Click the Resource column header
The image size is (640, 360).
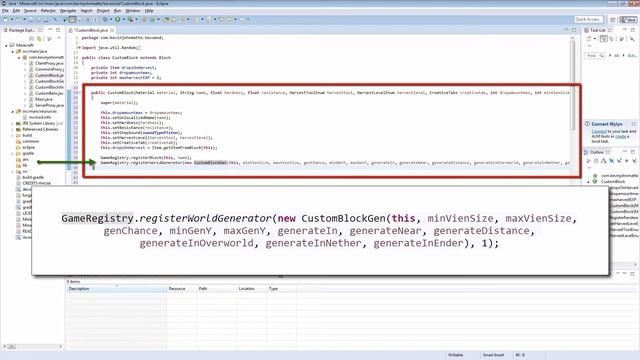click(x=182, y=289)
